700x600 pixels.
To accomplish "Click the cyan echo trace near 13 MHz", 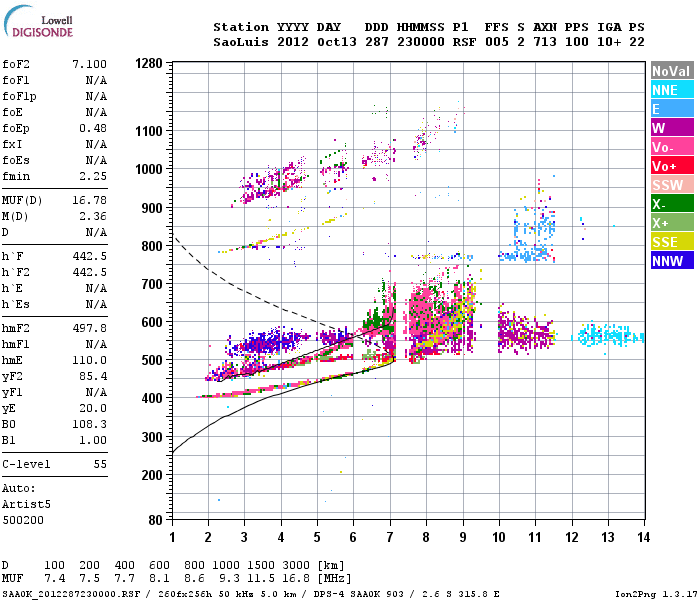I will point(609,336).
